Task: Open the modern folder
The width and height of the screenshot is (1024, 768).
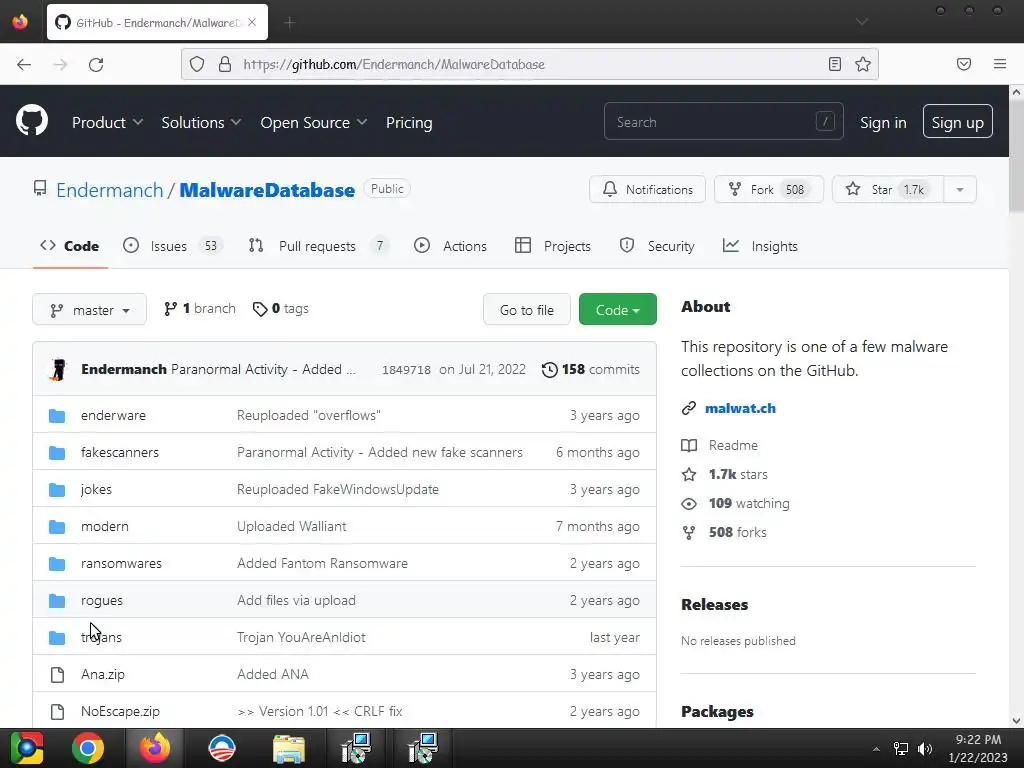Action: tap(104, 526)
